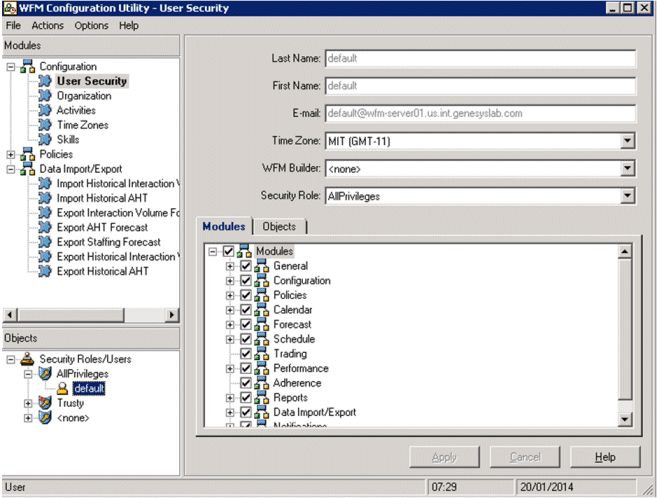Screen dimensions: 657x498
Task: Open the Actions menu
Action: pos(47,25)
